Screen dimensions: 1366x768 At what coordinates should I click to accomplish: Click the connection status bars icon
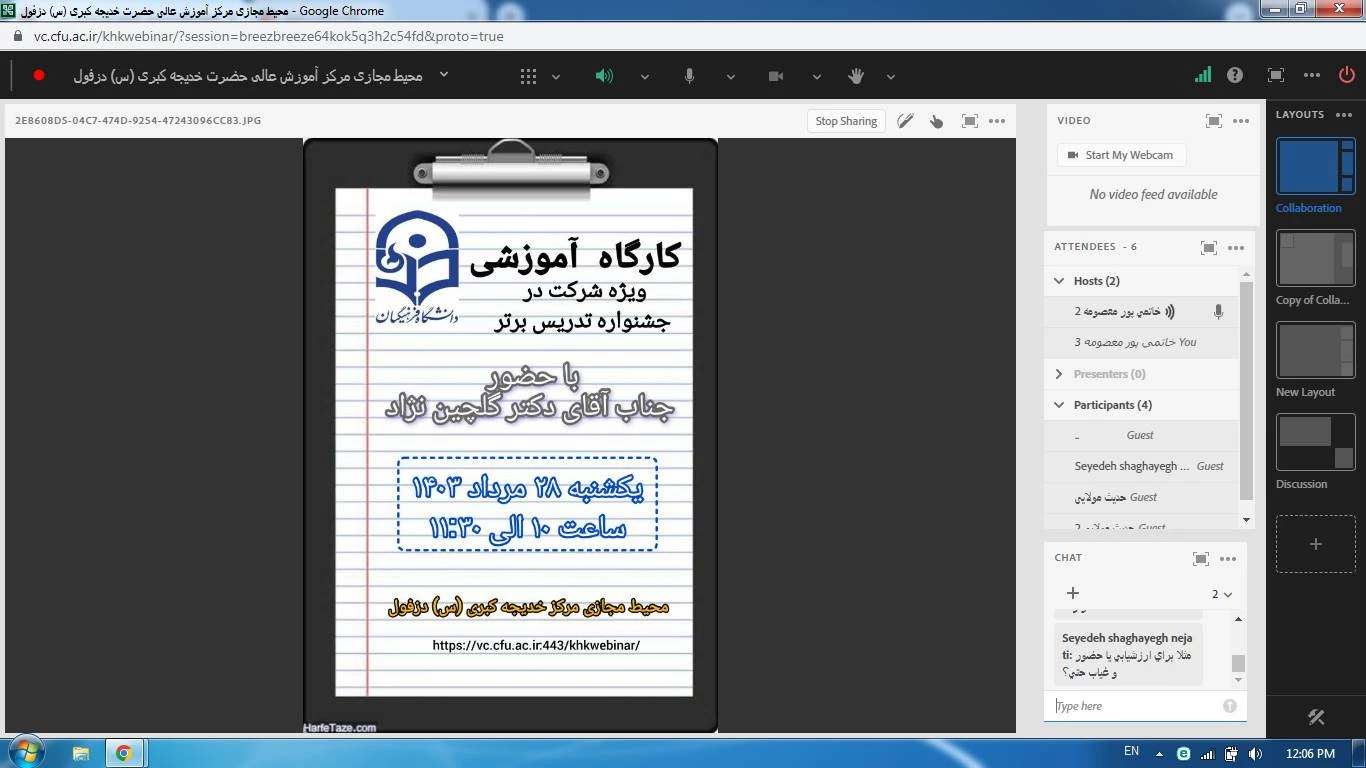[x=1203, y=75]
